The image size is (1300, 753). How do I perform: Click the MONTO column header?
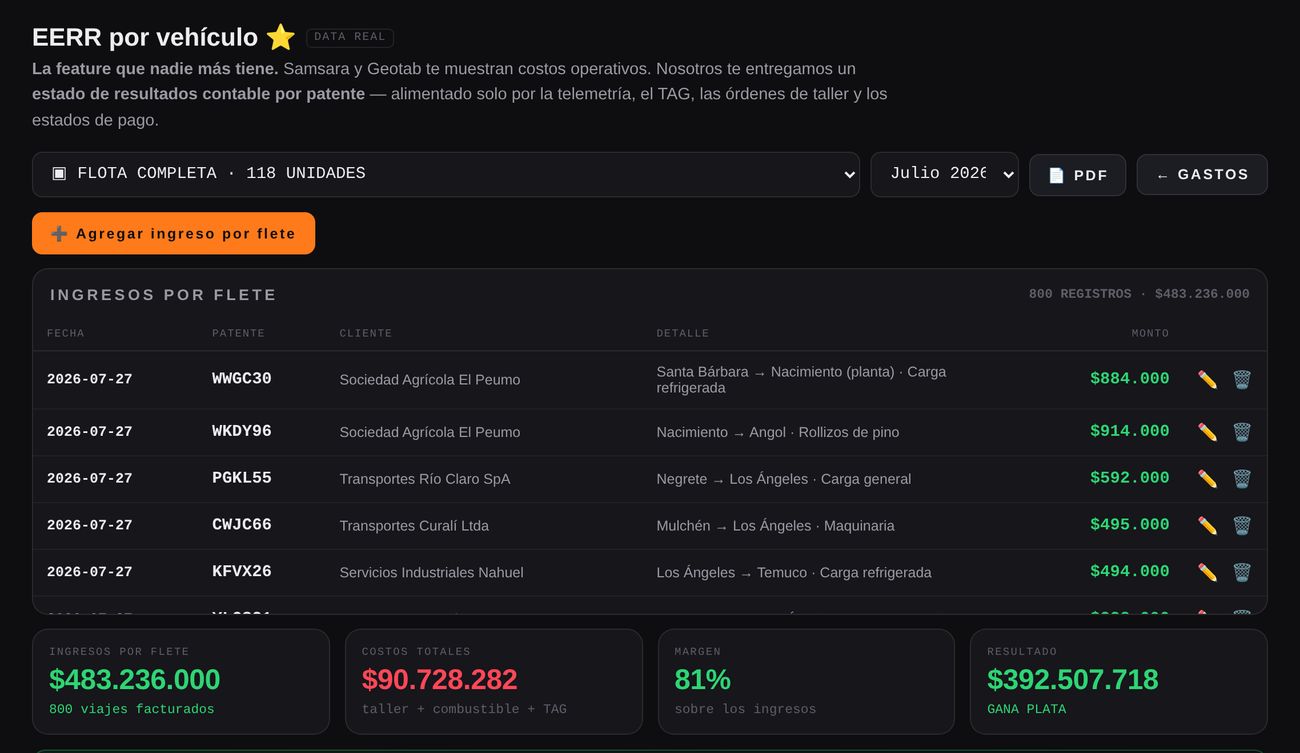coord(1150,333)
